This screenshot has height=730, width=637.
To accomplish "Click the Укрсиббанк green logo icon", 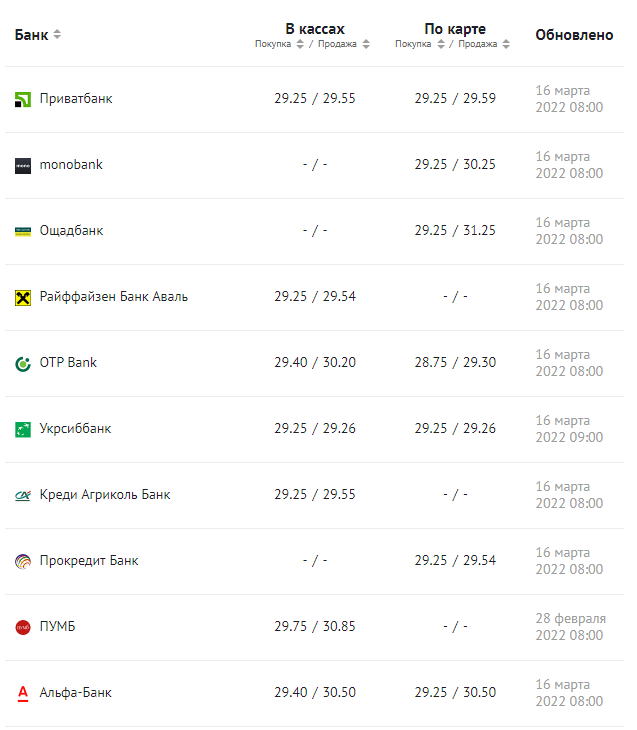I will [x=23, y=429].
